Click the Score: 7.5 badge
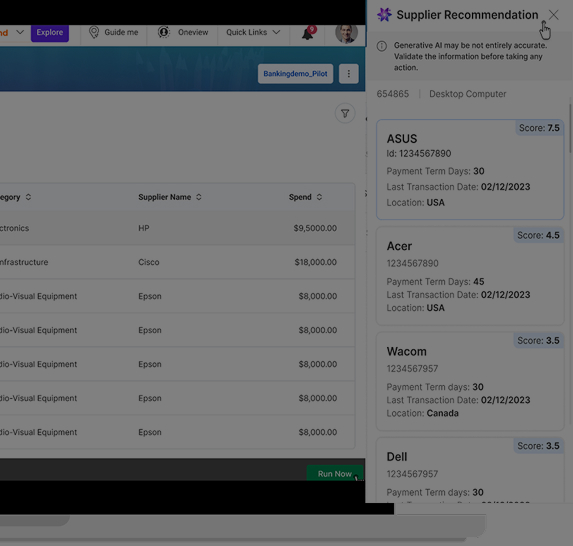Image resolution: width=573 pixels, height=546 pixels. pyautogui.click(x=539, y=128)
